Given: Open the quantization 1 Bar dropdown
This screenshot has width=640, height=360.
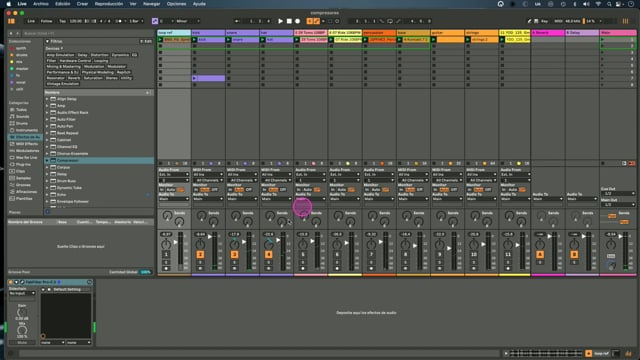Looking at the screenshot, I should coord(136,21).
